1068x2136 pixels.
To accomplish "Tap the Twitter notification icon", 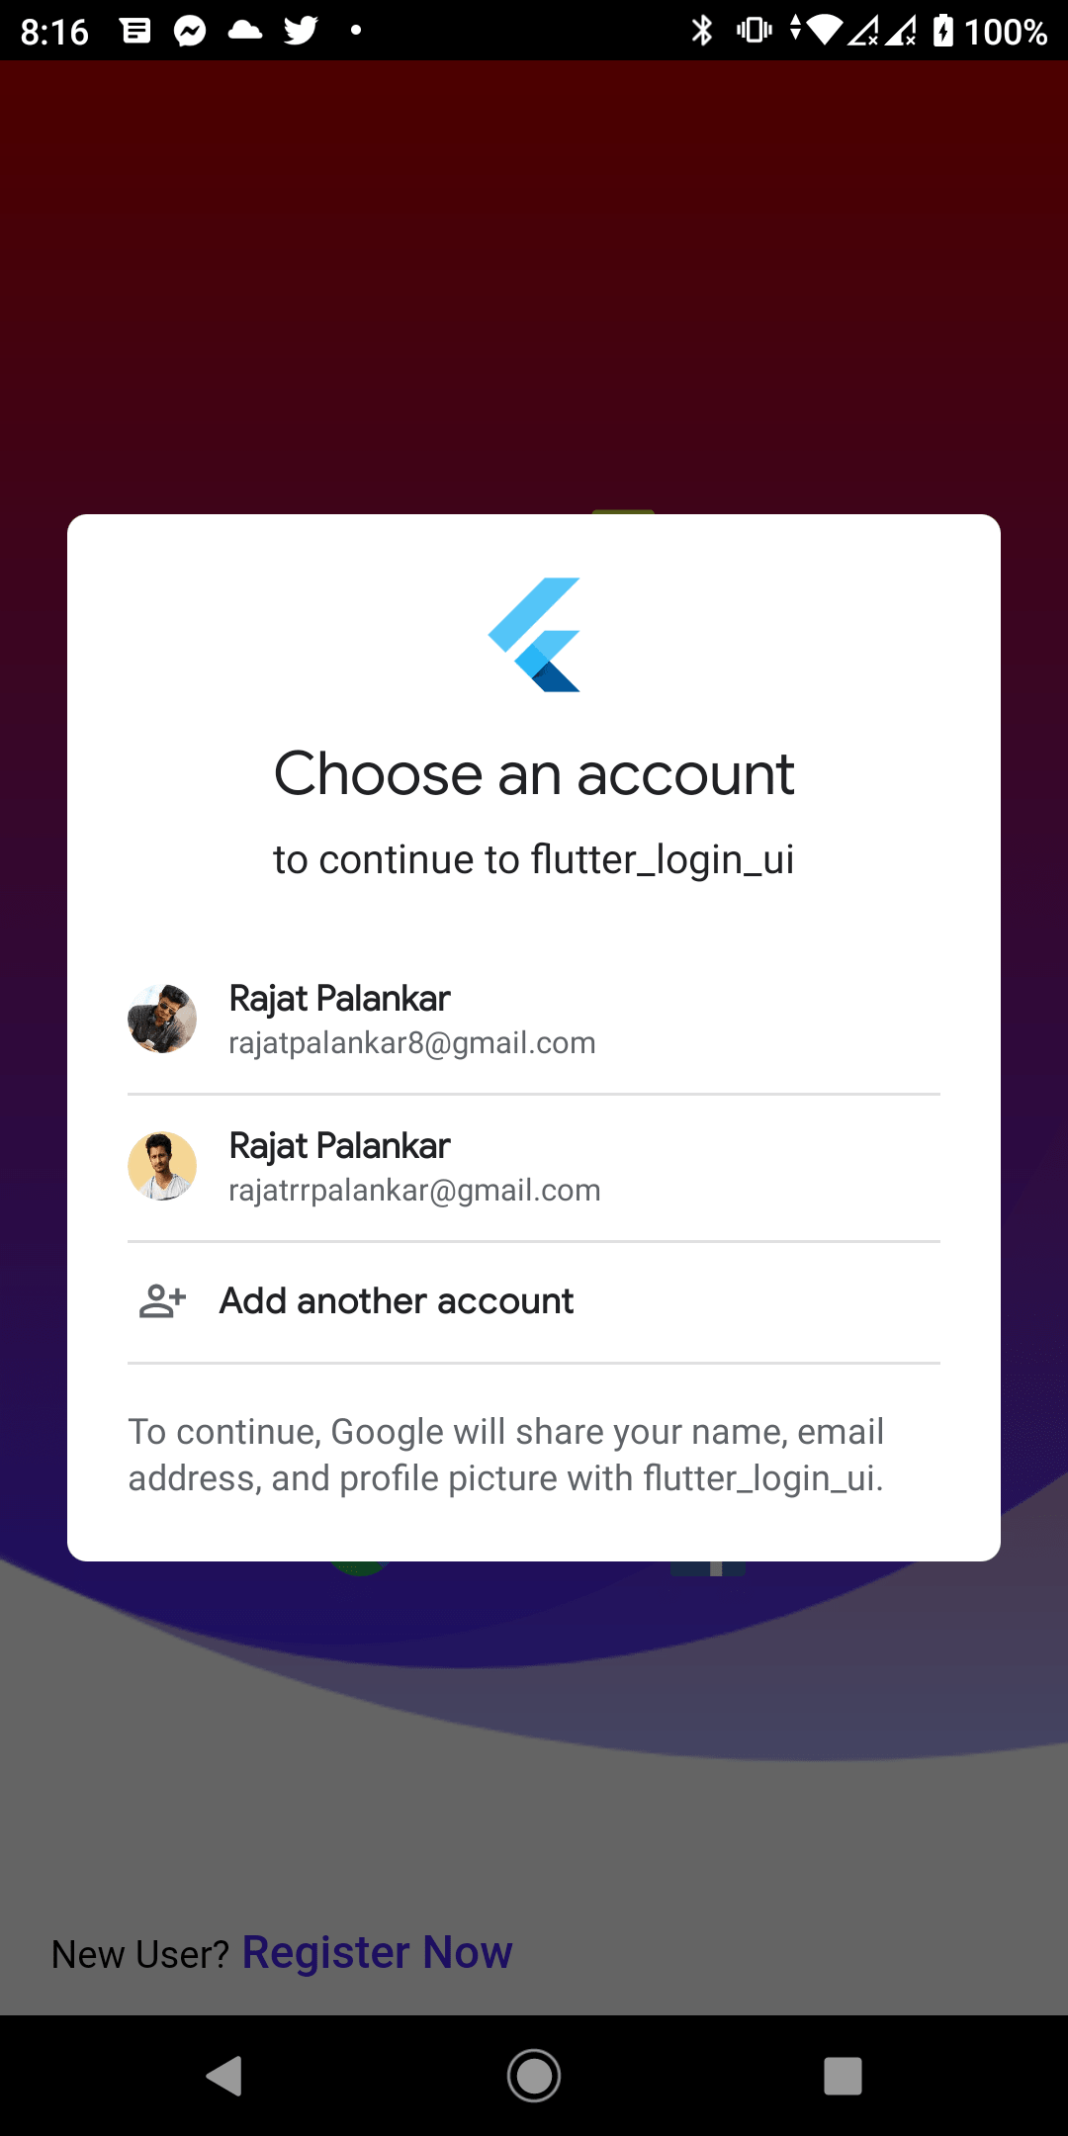I will click(300, 31).
